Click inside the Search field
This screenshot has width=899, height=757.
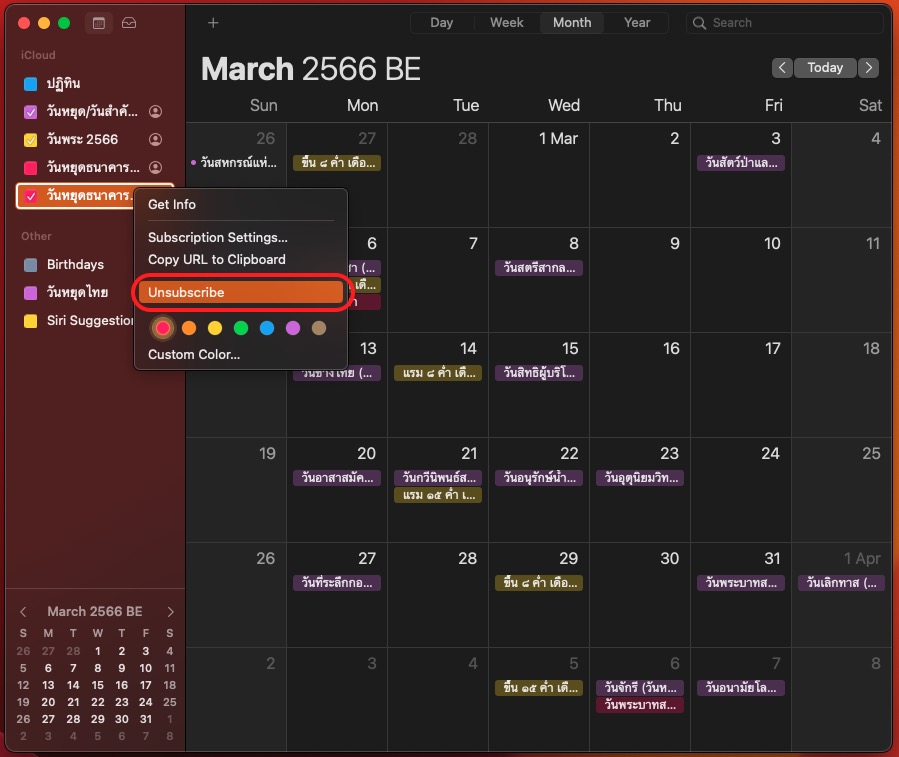[790, 23]
